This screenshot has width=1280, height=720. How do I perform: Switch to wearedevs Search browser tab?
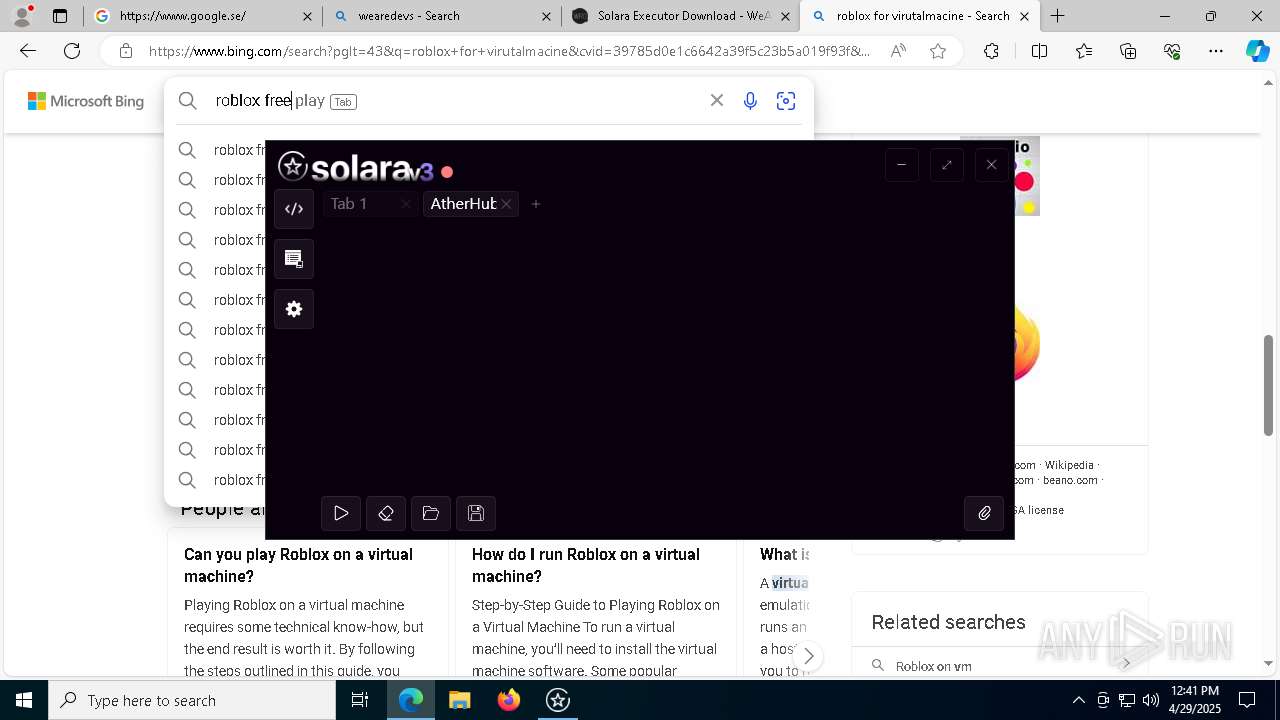click(x=441, y=16)
